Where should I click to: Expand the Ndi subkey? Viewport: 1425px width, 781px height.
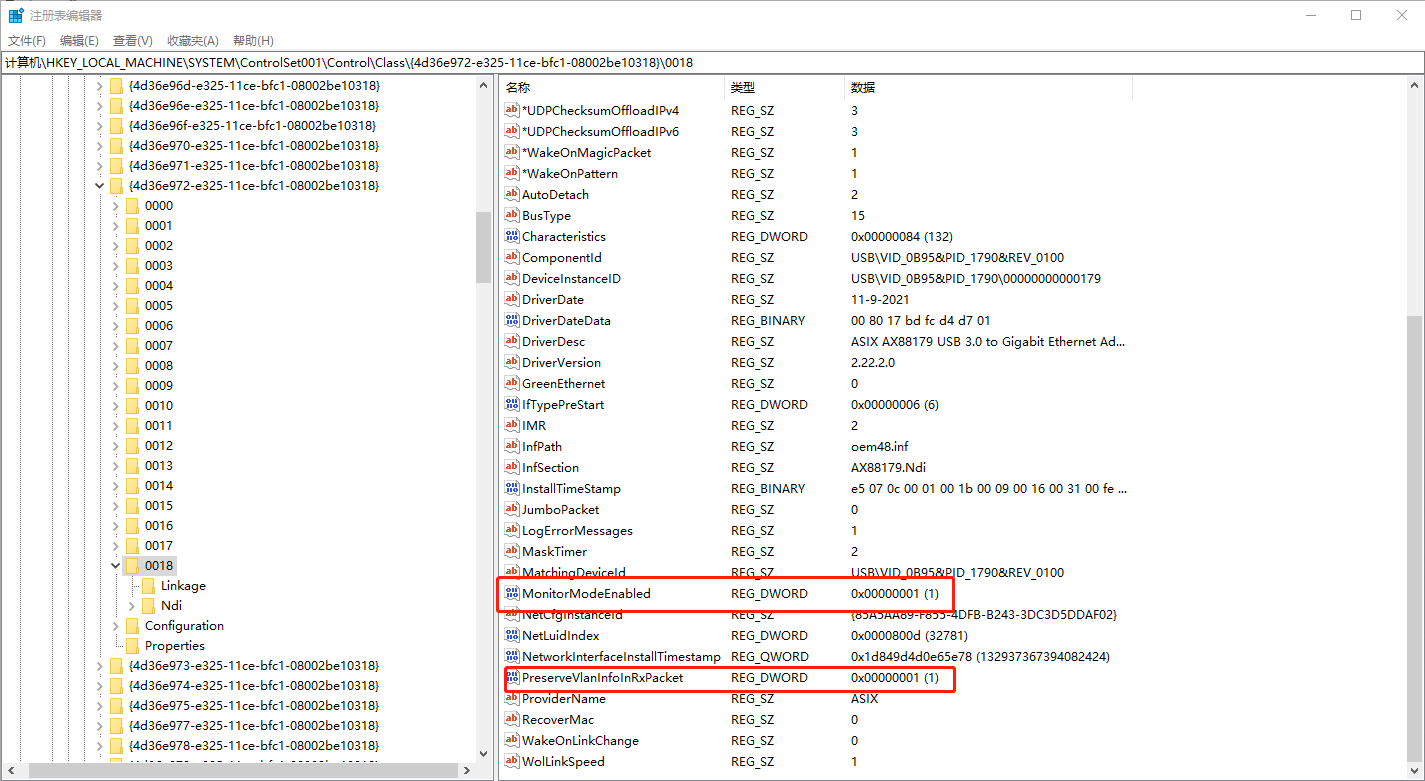pos(131,605)
